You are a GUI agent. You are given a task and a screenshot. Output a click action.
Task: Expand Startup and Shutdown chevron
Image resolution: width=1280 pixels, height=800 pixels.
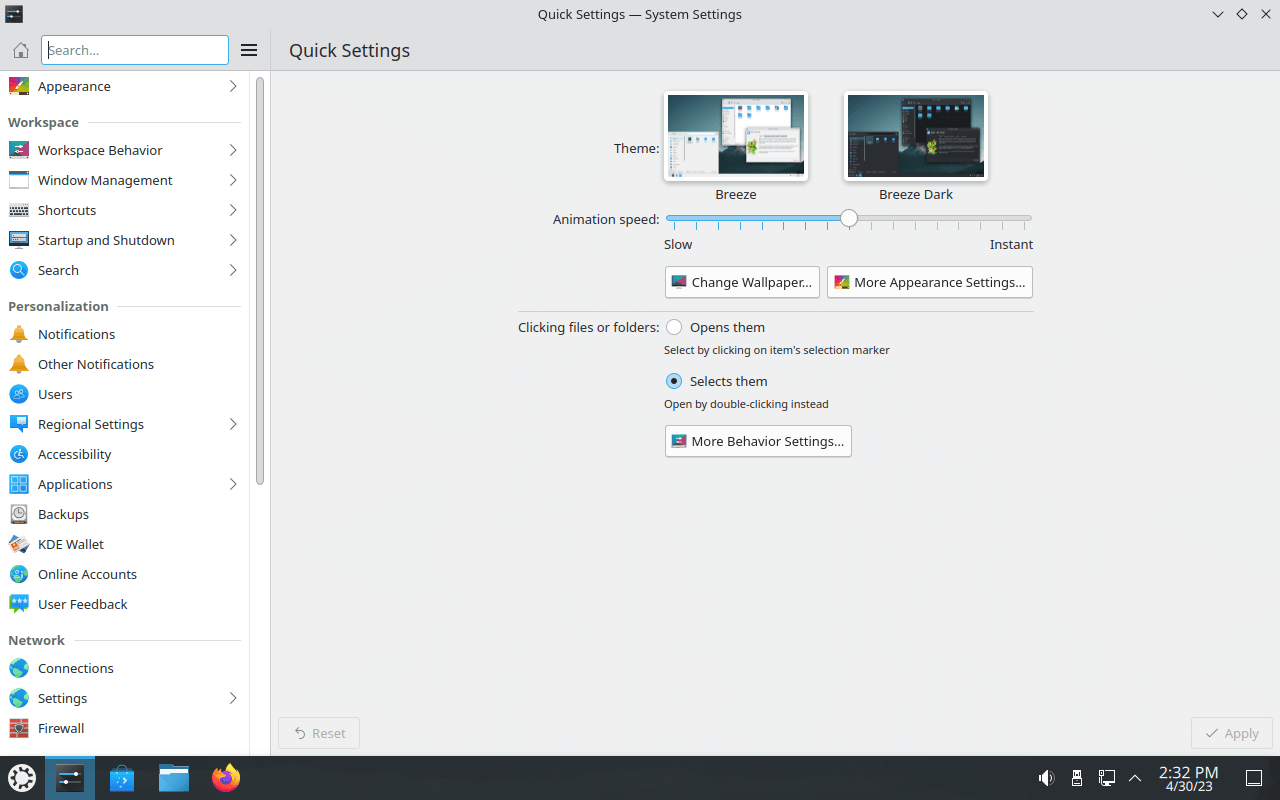pos(233,240)
